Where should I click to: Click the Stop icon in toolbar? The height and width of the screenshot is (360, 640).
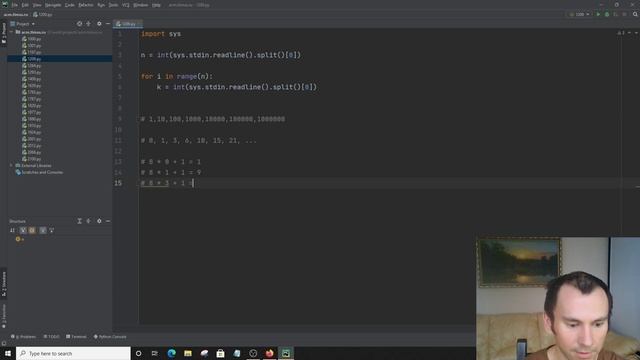[624, 14]
